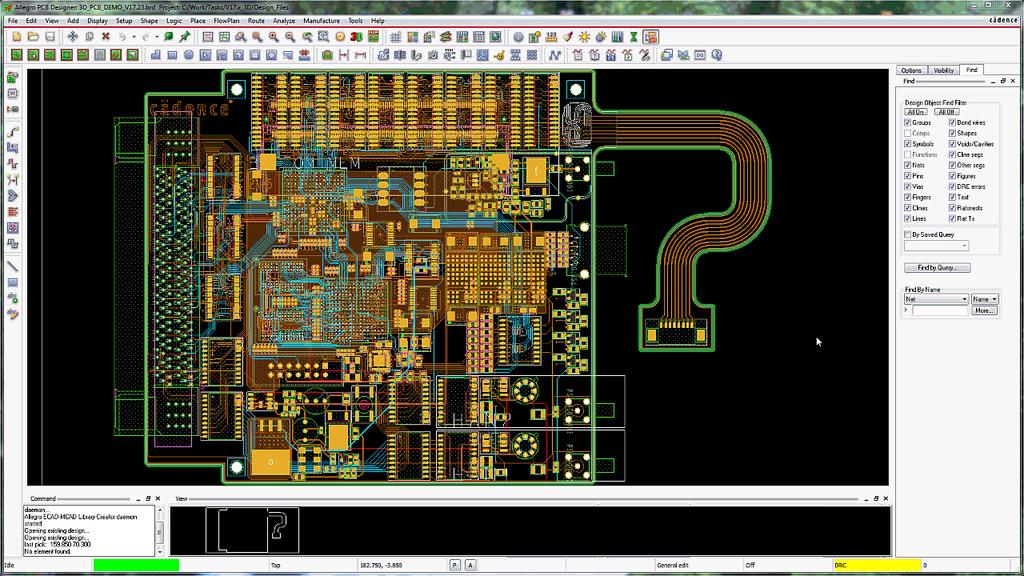The width and height of the screenshot is (1024, 576).
Task: Toggle the DRC errors checkbox
Action: [952, 187]
